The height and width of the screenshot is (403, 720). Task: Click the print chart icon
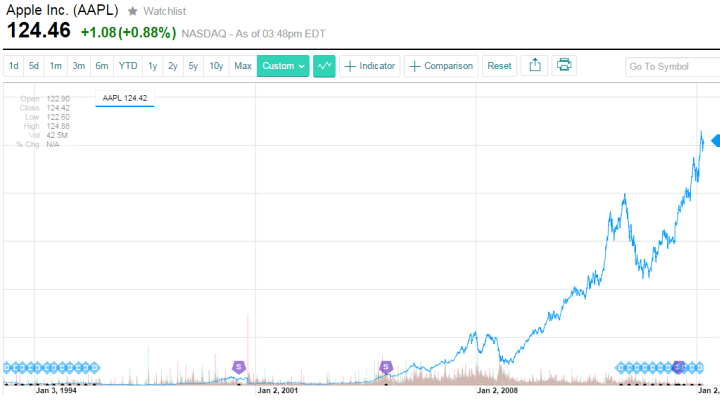click(564, 66)
